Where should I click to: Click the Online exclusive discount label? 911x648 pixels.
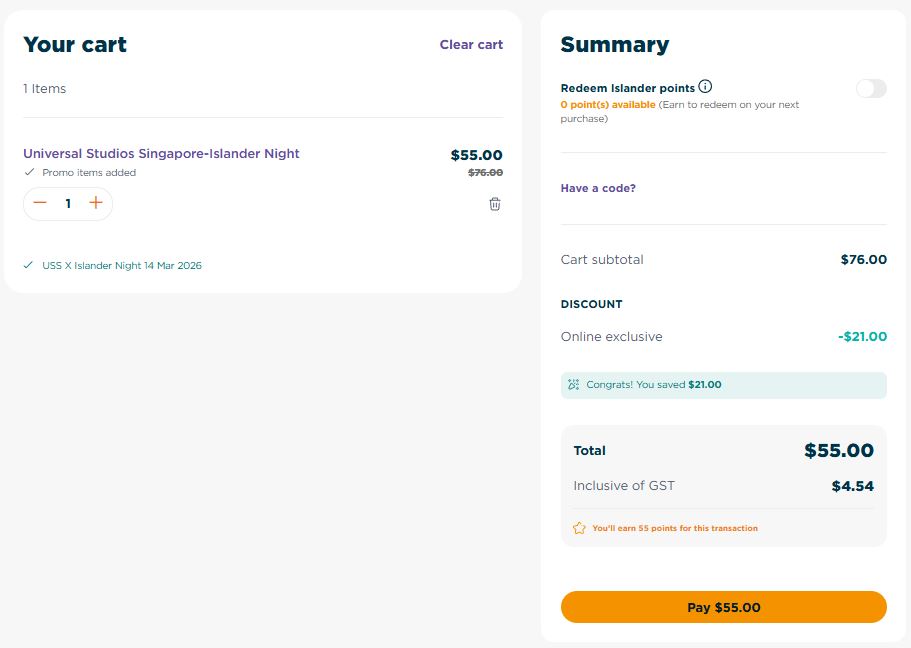point(611,337)
